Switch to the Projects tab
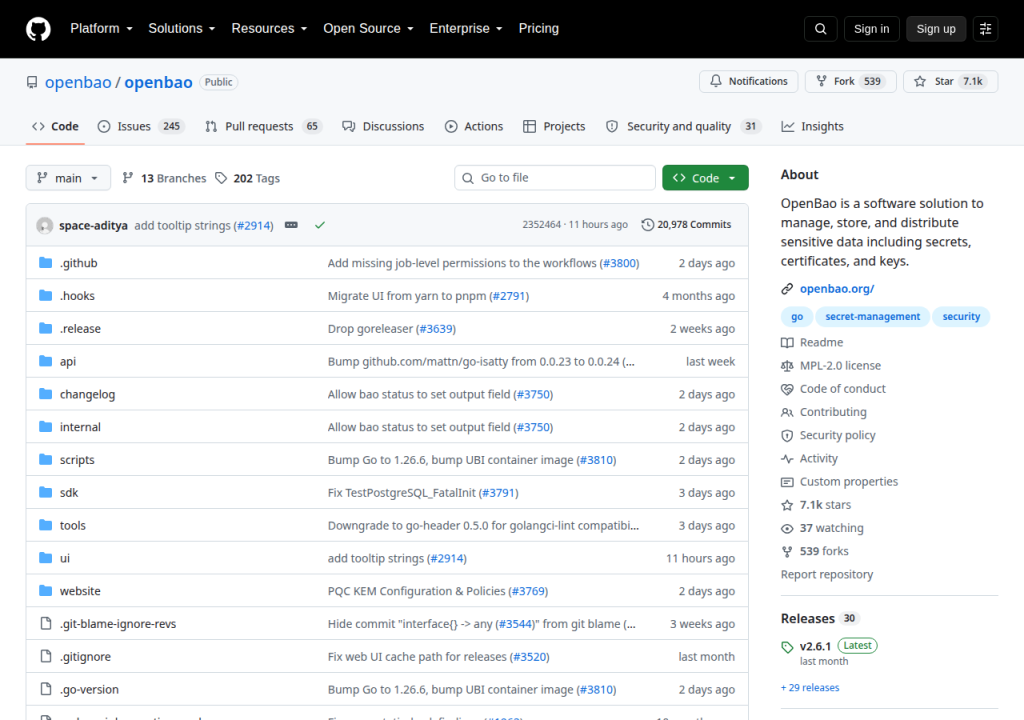1024x720 pixels. click(x=554, y=126)
